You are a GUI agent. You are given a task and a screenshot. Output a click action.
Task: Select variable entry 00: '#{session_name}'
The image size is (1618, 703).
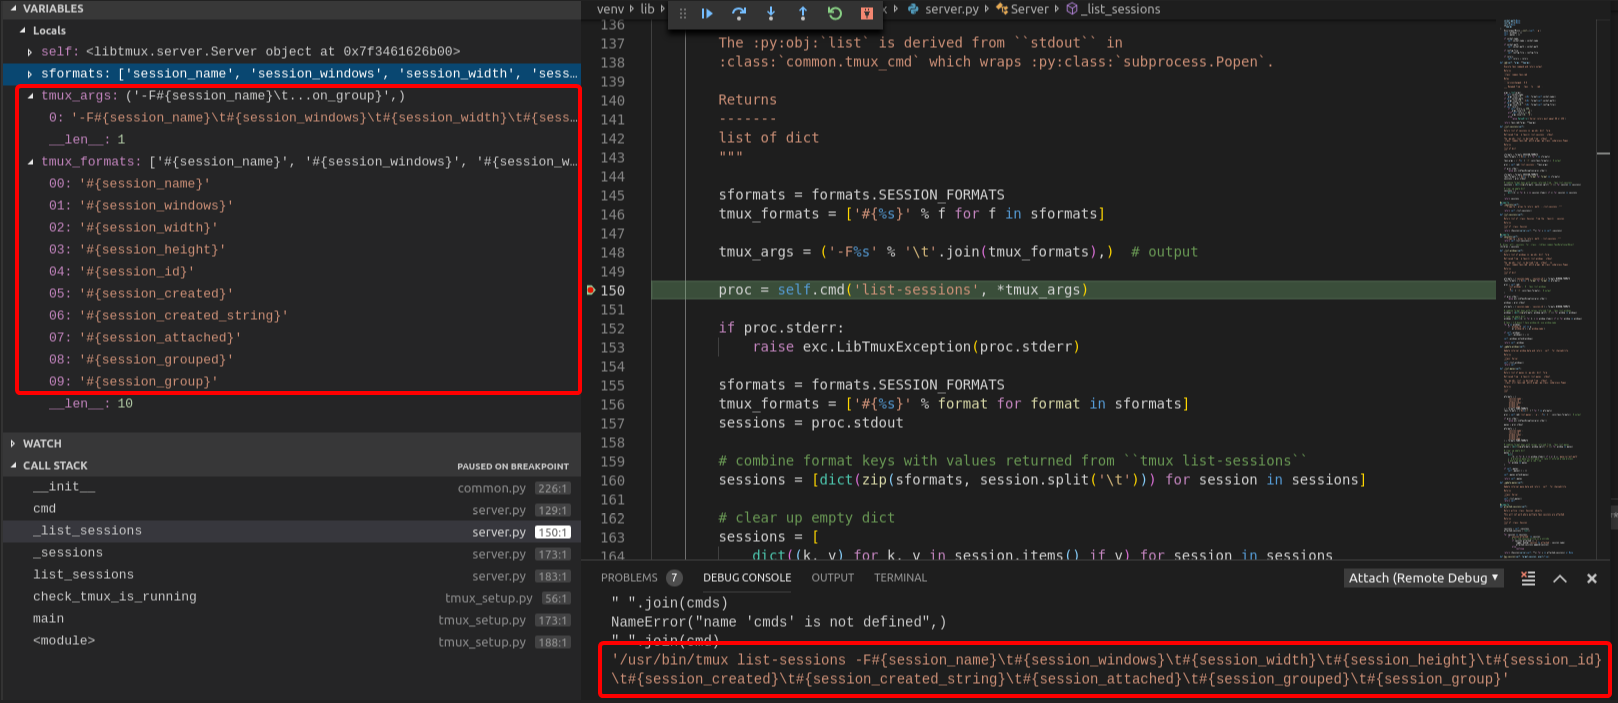tap(291, 184)
